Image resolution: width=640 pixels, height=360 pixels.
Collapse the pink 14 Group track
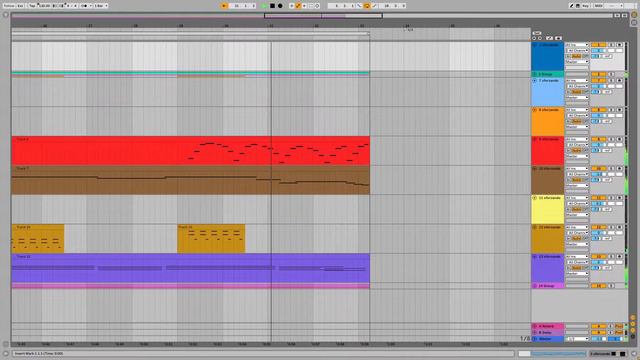(535, 286)
